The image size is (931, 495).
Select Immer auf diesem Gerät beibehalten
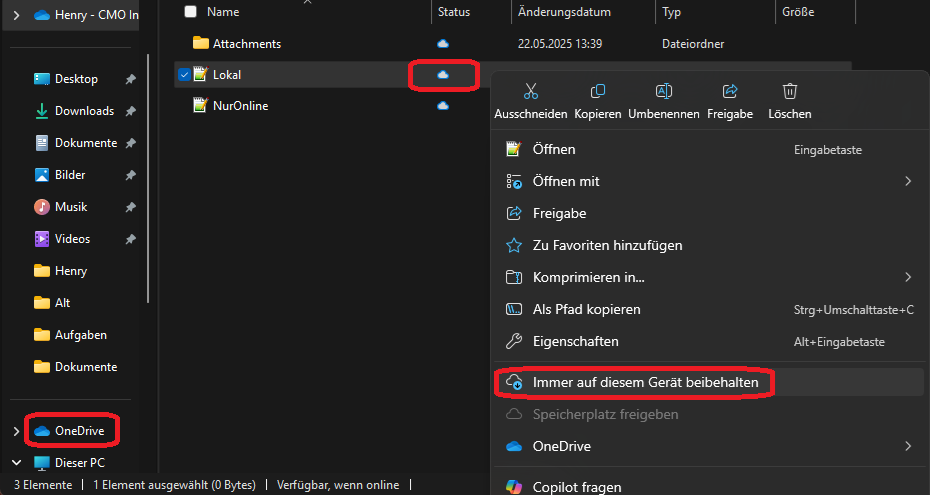coord(709,382)
